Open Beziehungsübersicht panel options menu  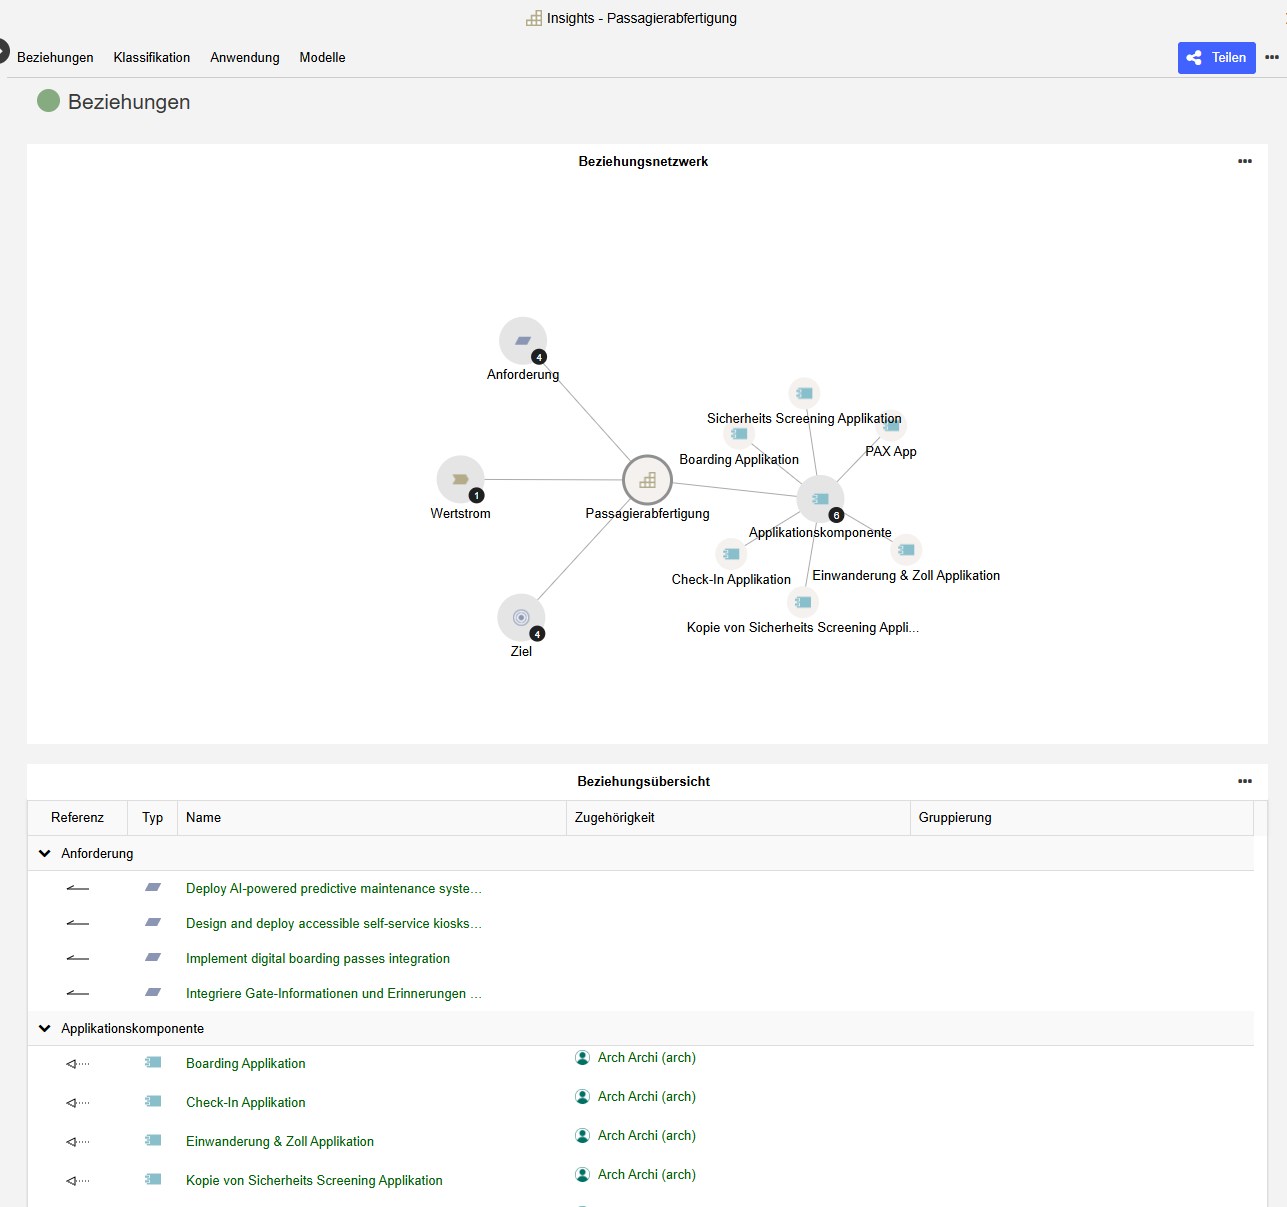click(1244, 781)
